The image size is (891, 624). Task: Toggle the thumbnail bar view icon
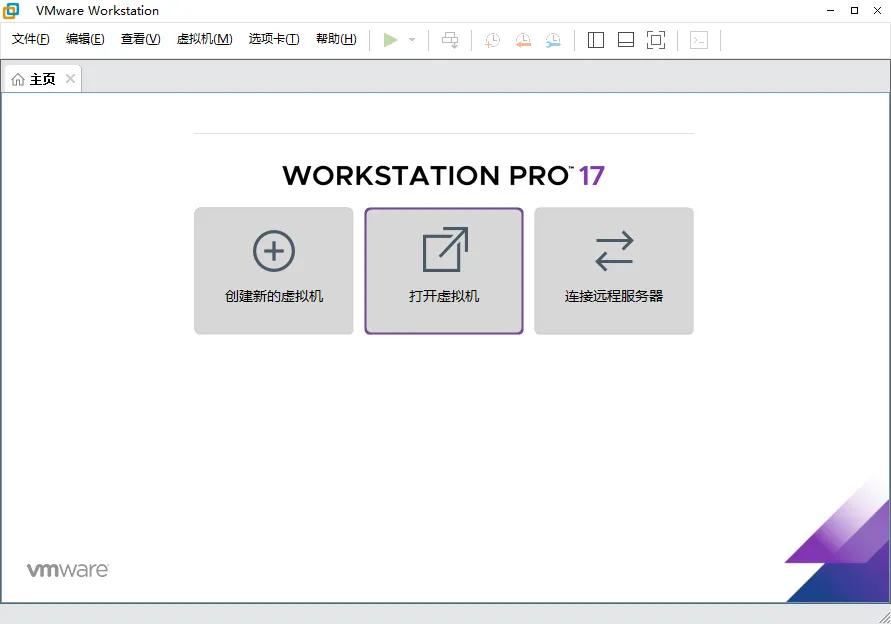[x=626, y=40]
